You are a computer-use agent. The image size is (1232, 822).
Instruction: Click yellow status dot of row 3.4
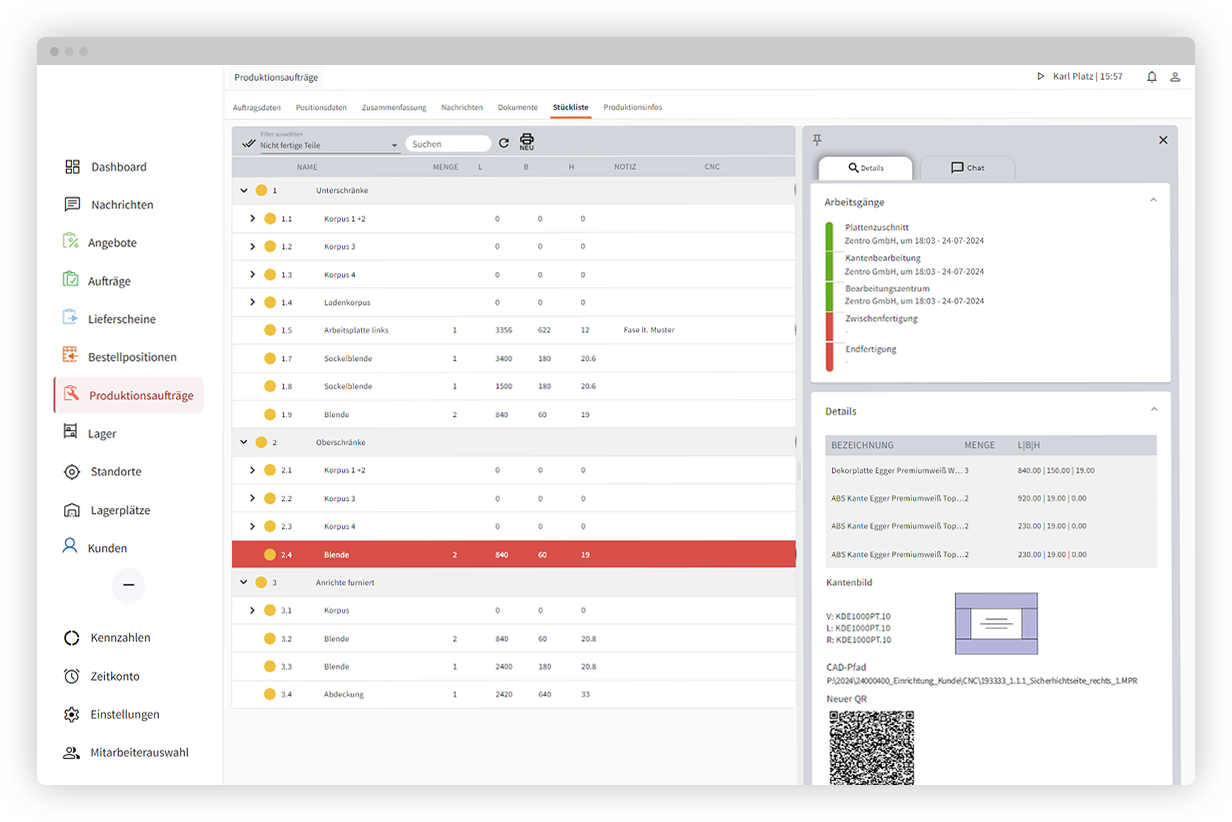pyautogui.click(x=270, y=694)
